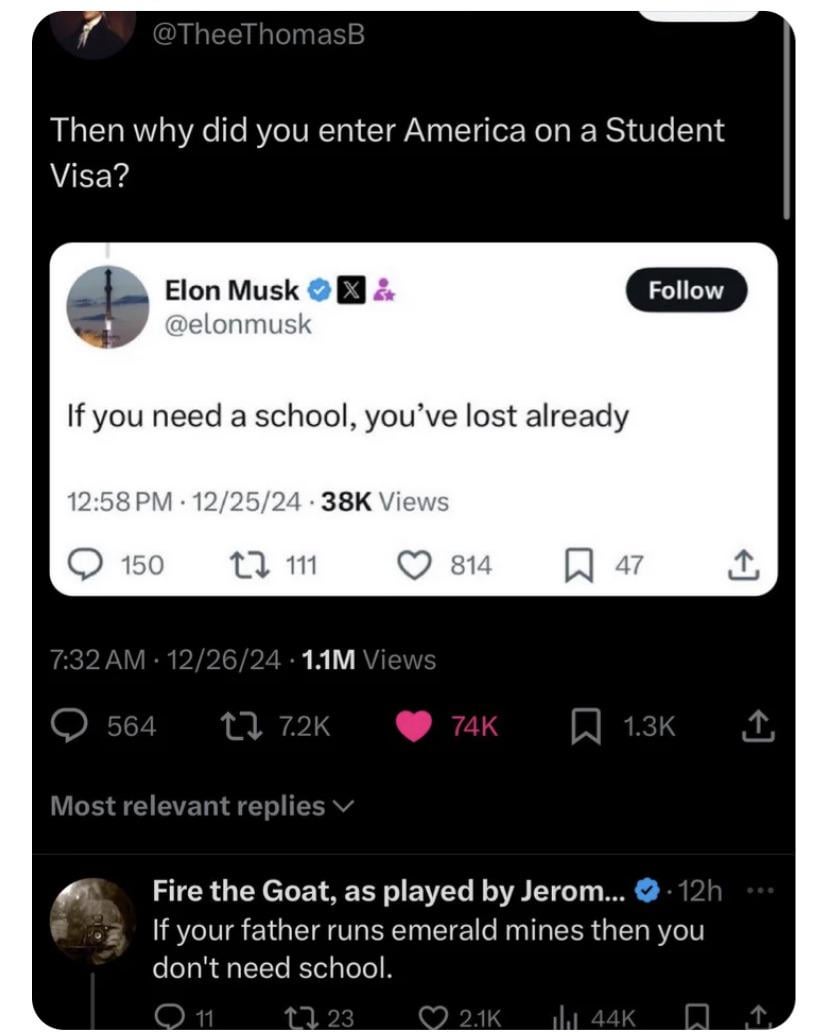Open the quoted tweet about needing a school

[x=347, y=414]
